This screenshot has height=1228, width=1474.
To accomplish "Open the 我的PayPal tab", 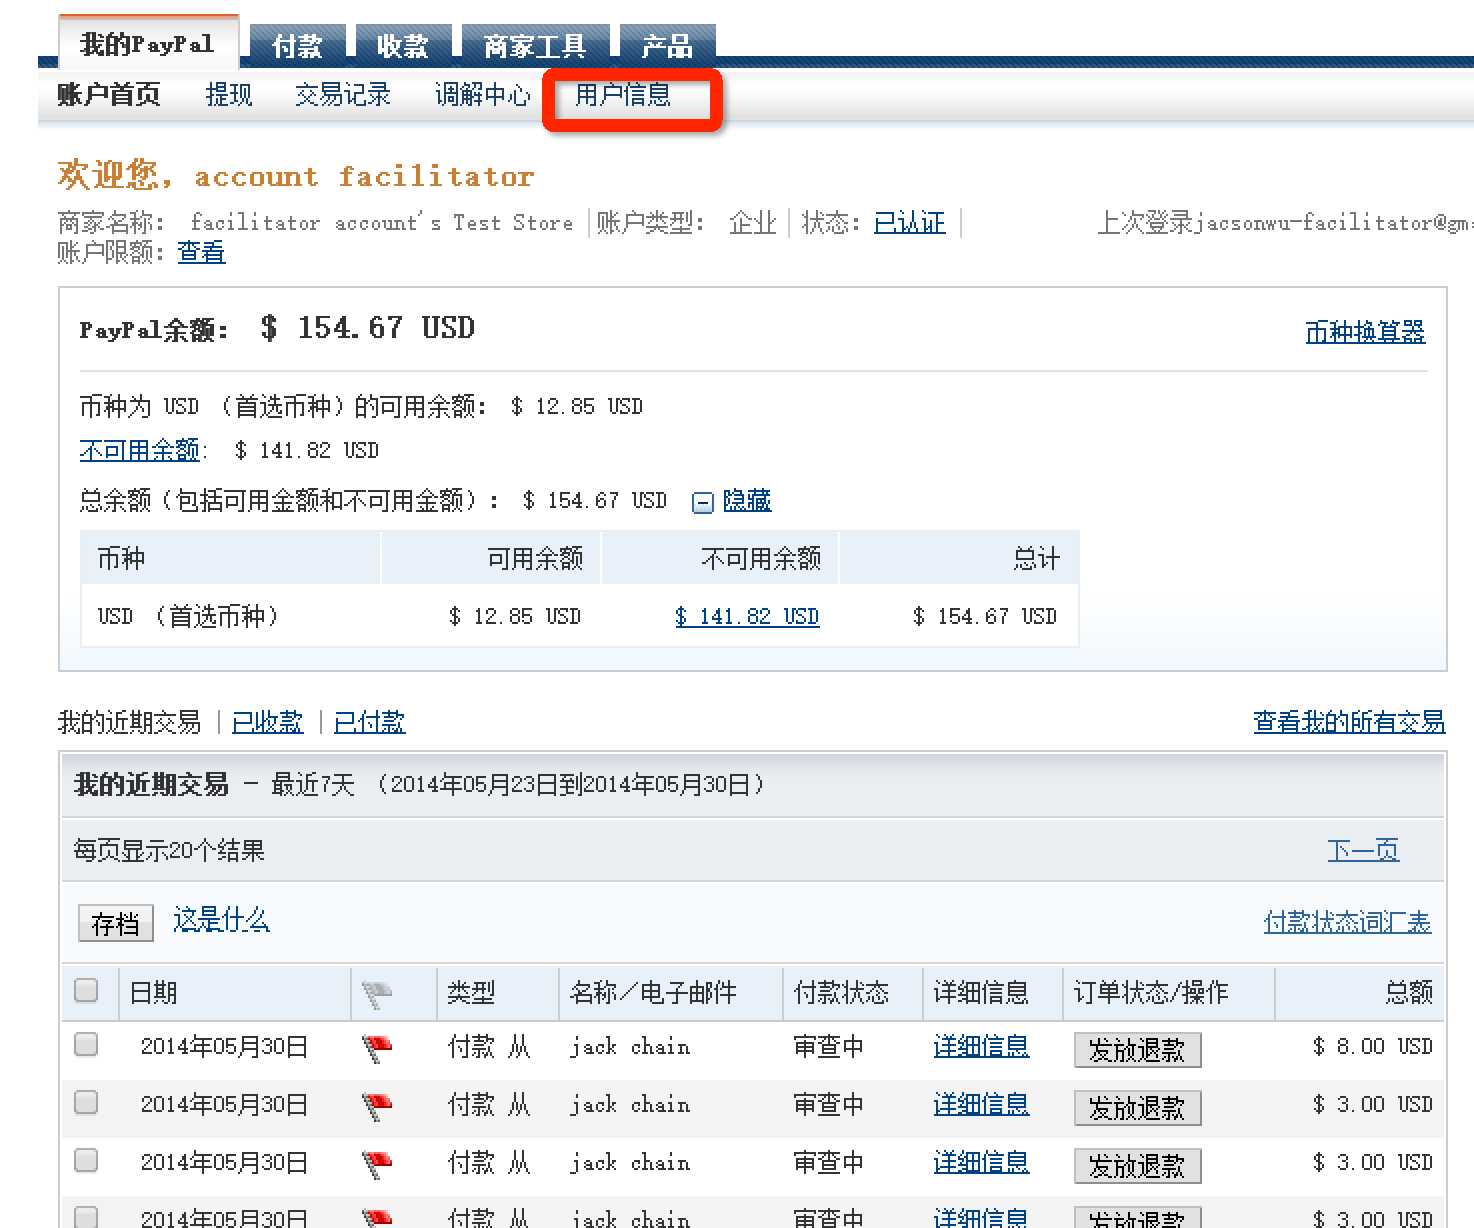I will coord(147,44).
